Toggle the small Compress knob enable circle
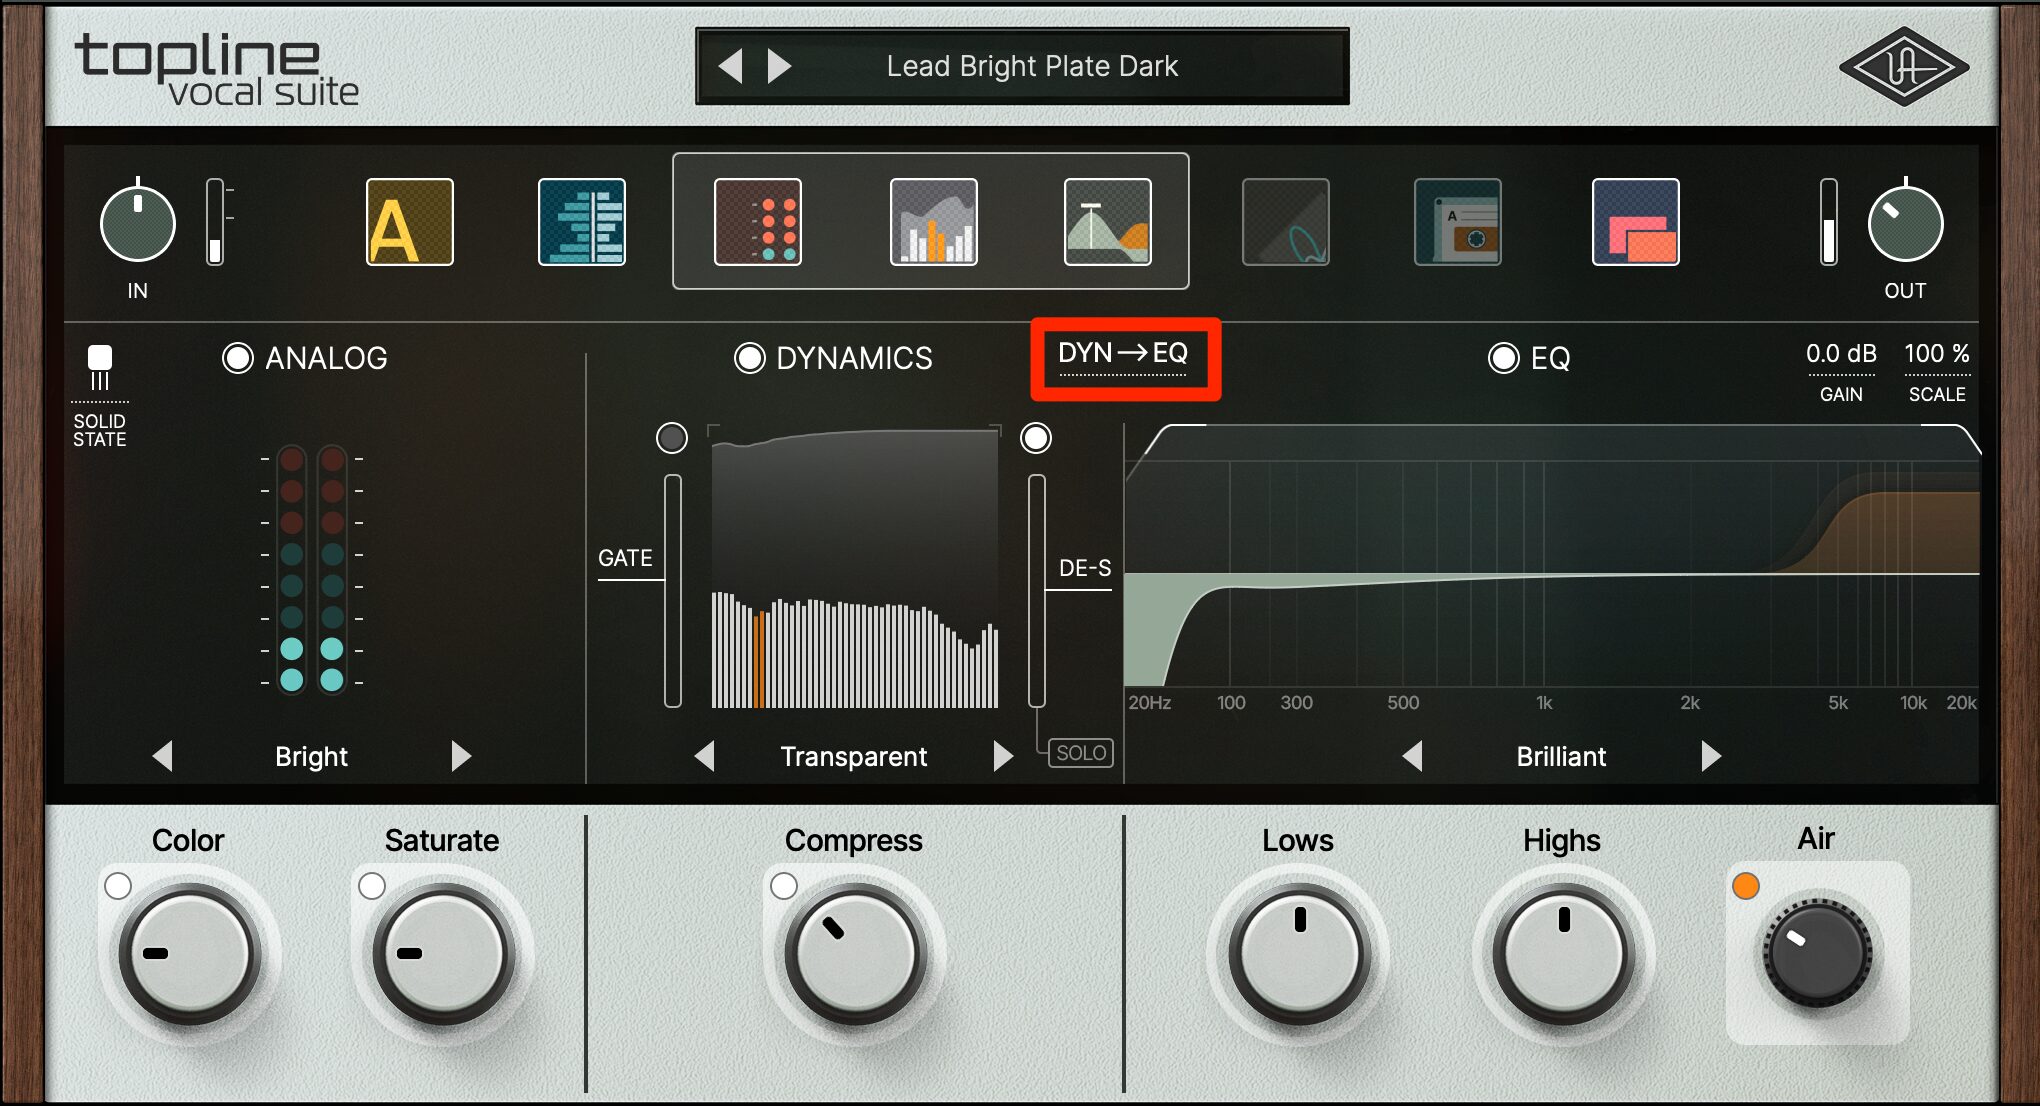Image resolution: width=2040 pixels, height=1106 pixels. (784, 886)
